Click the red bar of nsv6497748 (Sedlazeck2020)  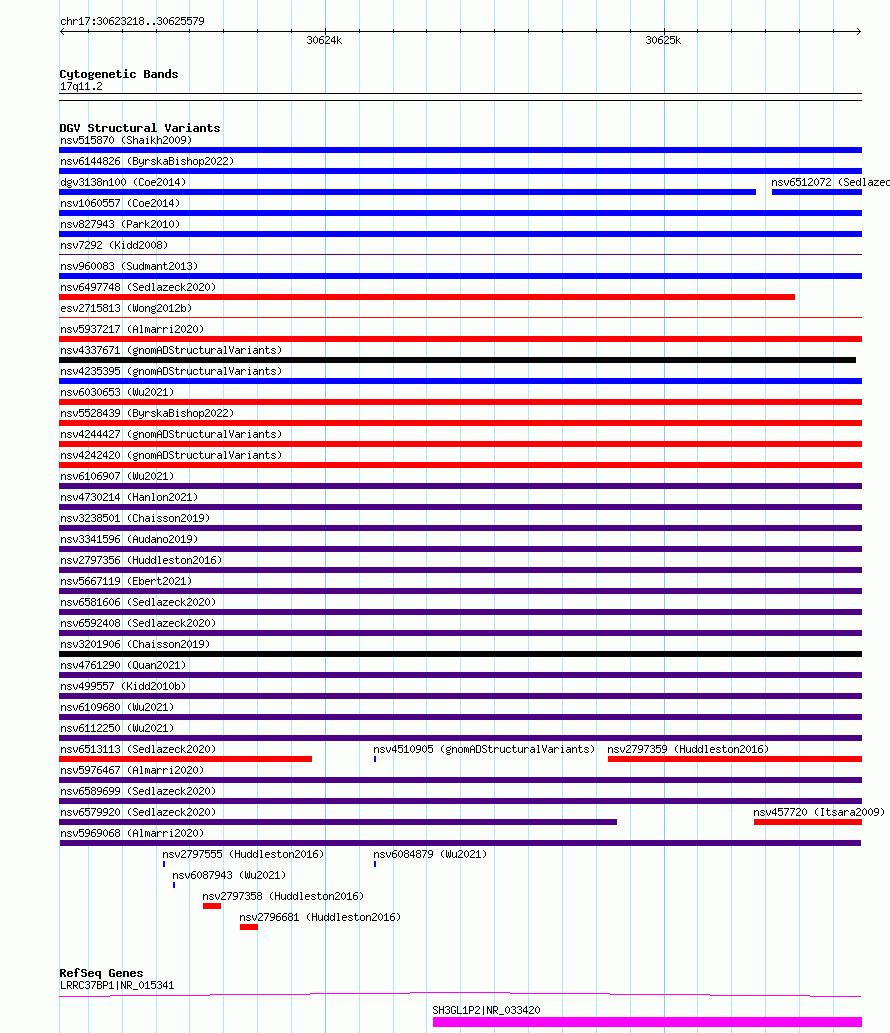(427, 297)
